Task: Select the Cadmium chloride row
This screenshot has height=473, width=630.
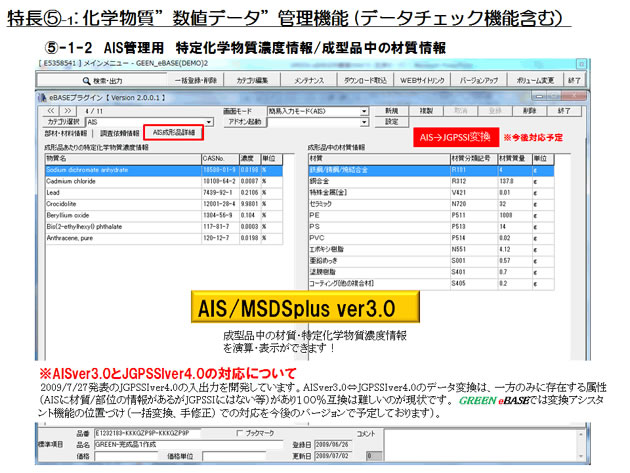Action: [x=164, y=182]
